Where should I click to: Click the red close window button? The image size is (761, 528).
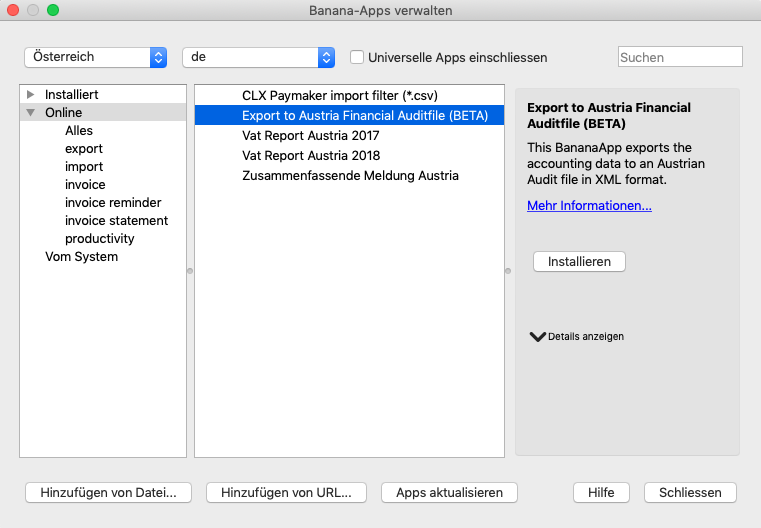click(13, 10)
